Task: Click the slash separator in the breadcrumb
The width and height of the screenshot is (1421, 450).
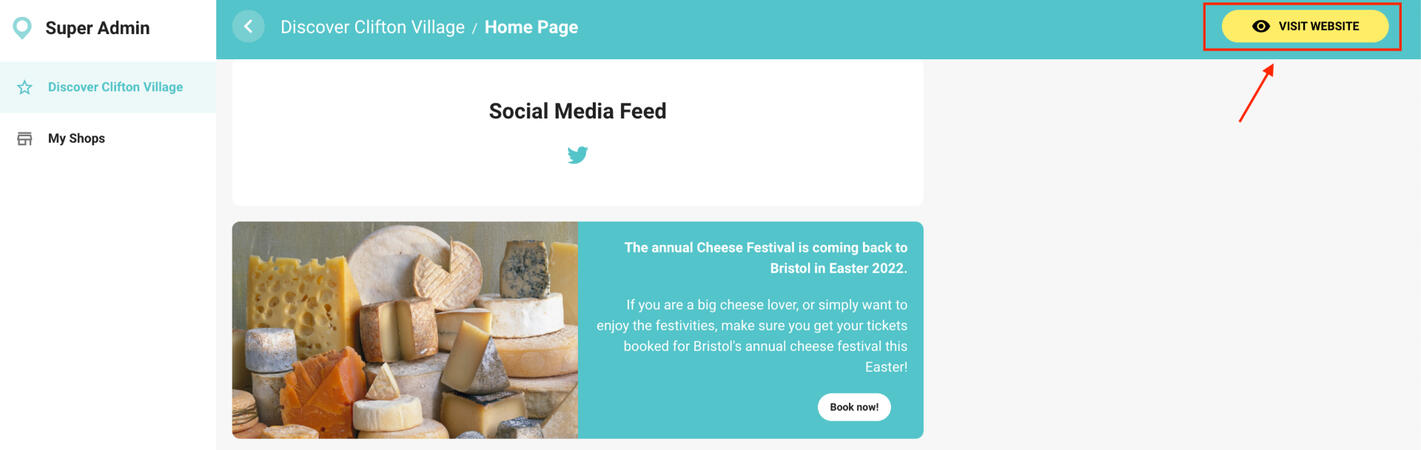Action: 475,28
